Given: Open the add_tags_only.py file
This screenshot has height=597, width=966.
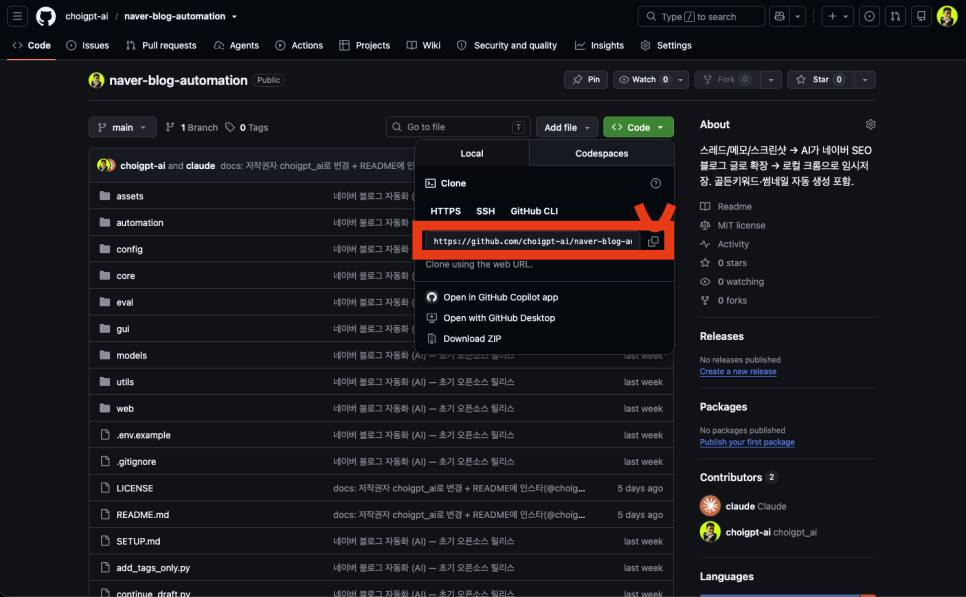Looking at the screenshot, I should [x=153, y=567].
